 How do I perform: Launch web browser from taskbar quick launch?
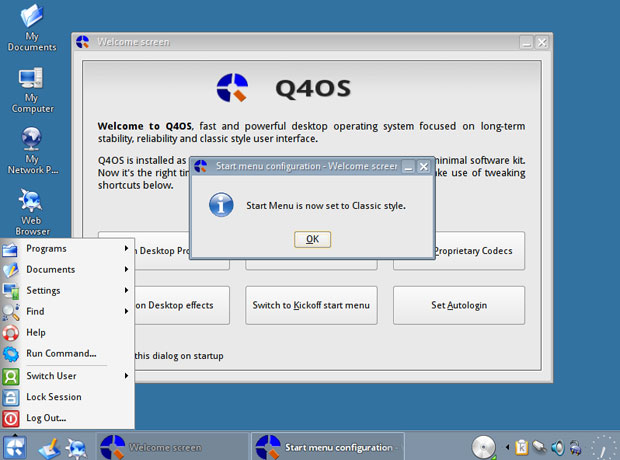[76, 449]
